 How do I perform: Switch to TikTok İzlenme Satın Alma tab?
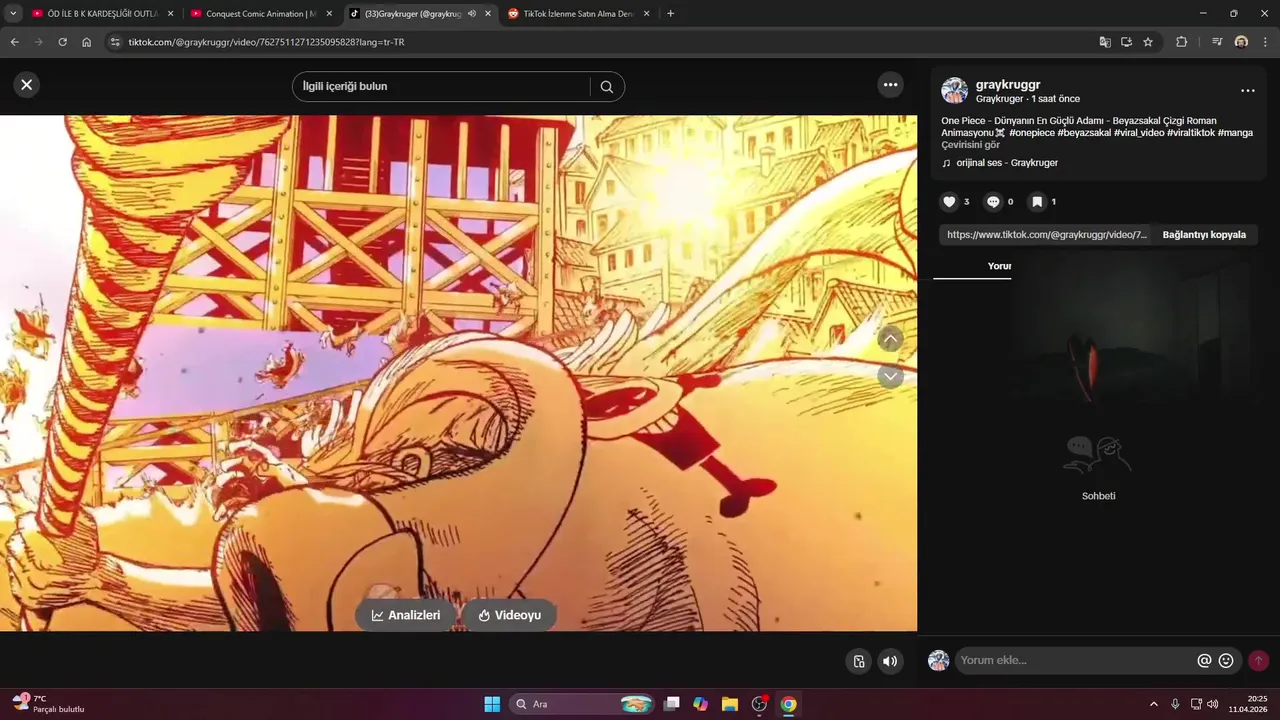click(578, 14)
